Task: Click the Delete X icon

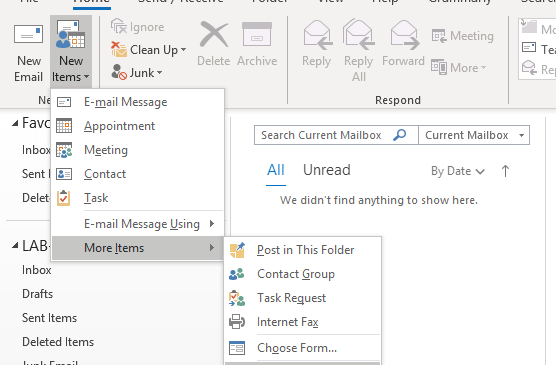Action: pyautogui.click(x=214, y=34)
